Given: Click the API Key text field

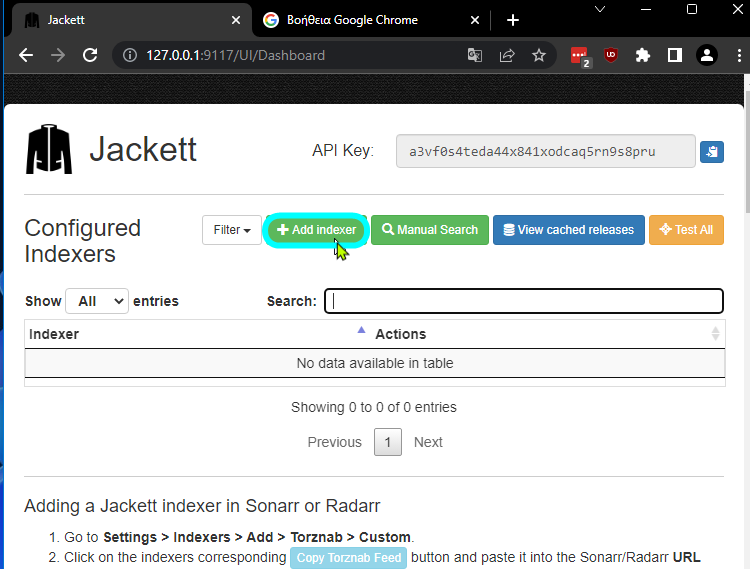Looking at the screenshot, I should point(546,151).
